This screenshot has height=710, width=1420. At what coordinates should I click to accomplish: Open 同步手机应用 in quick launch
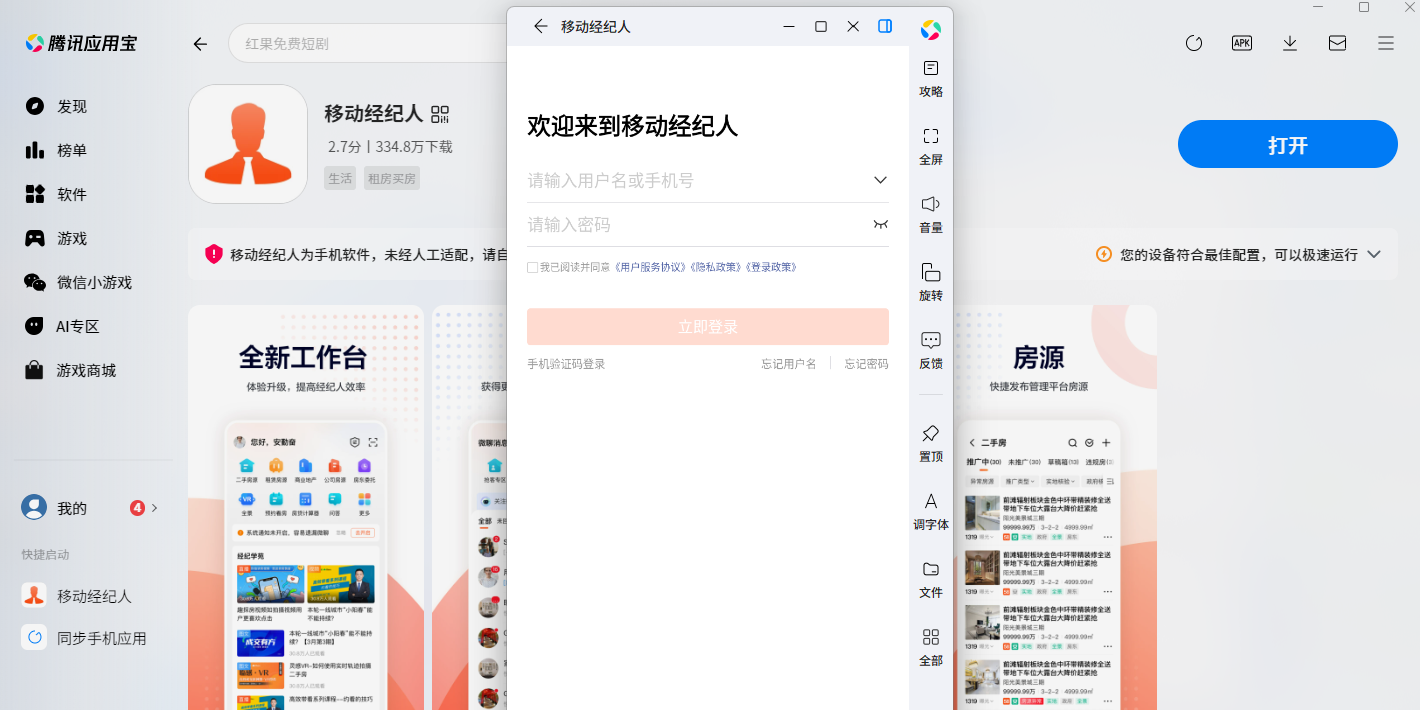pos(84,638)
